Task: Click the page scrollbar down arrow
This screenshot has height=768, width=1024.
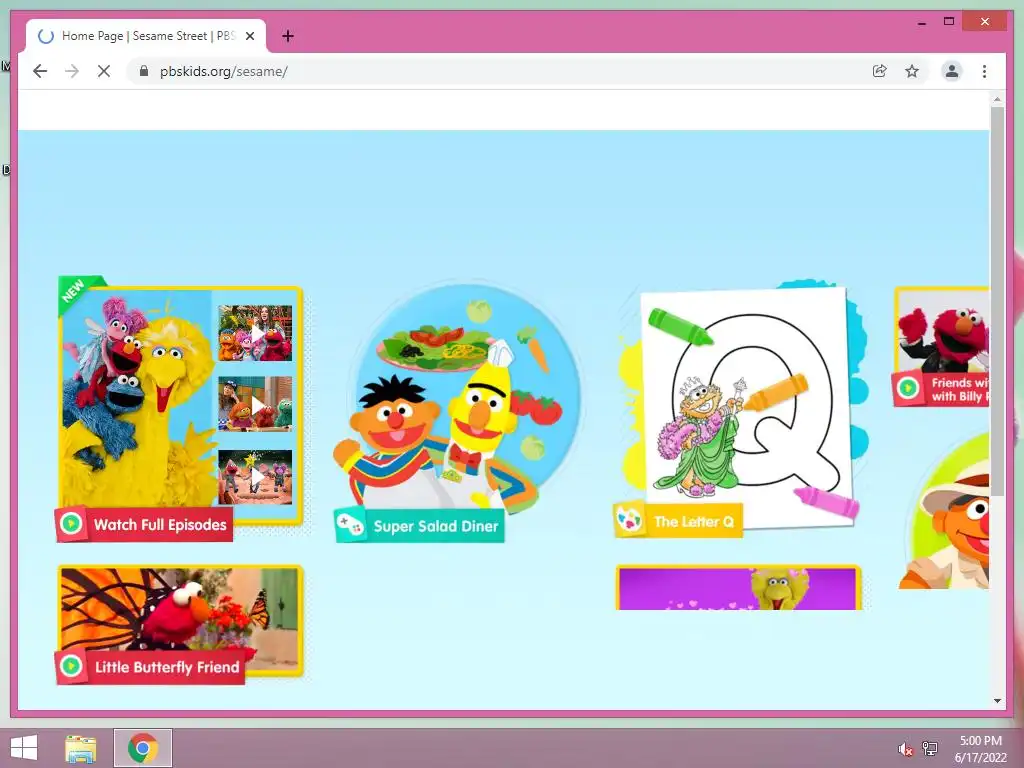Action: point(997,701)
